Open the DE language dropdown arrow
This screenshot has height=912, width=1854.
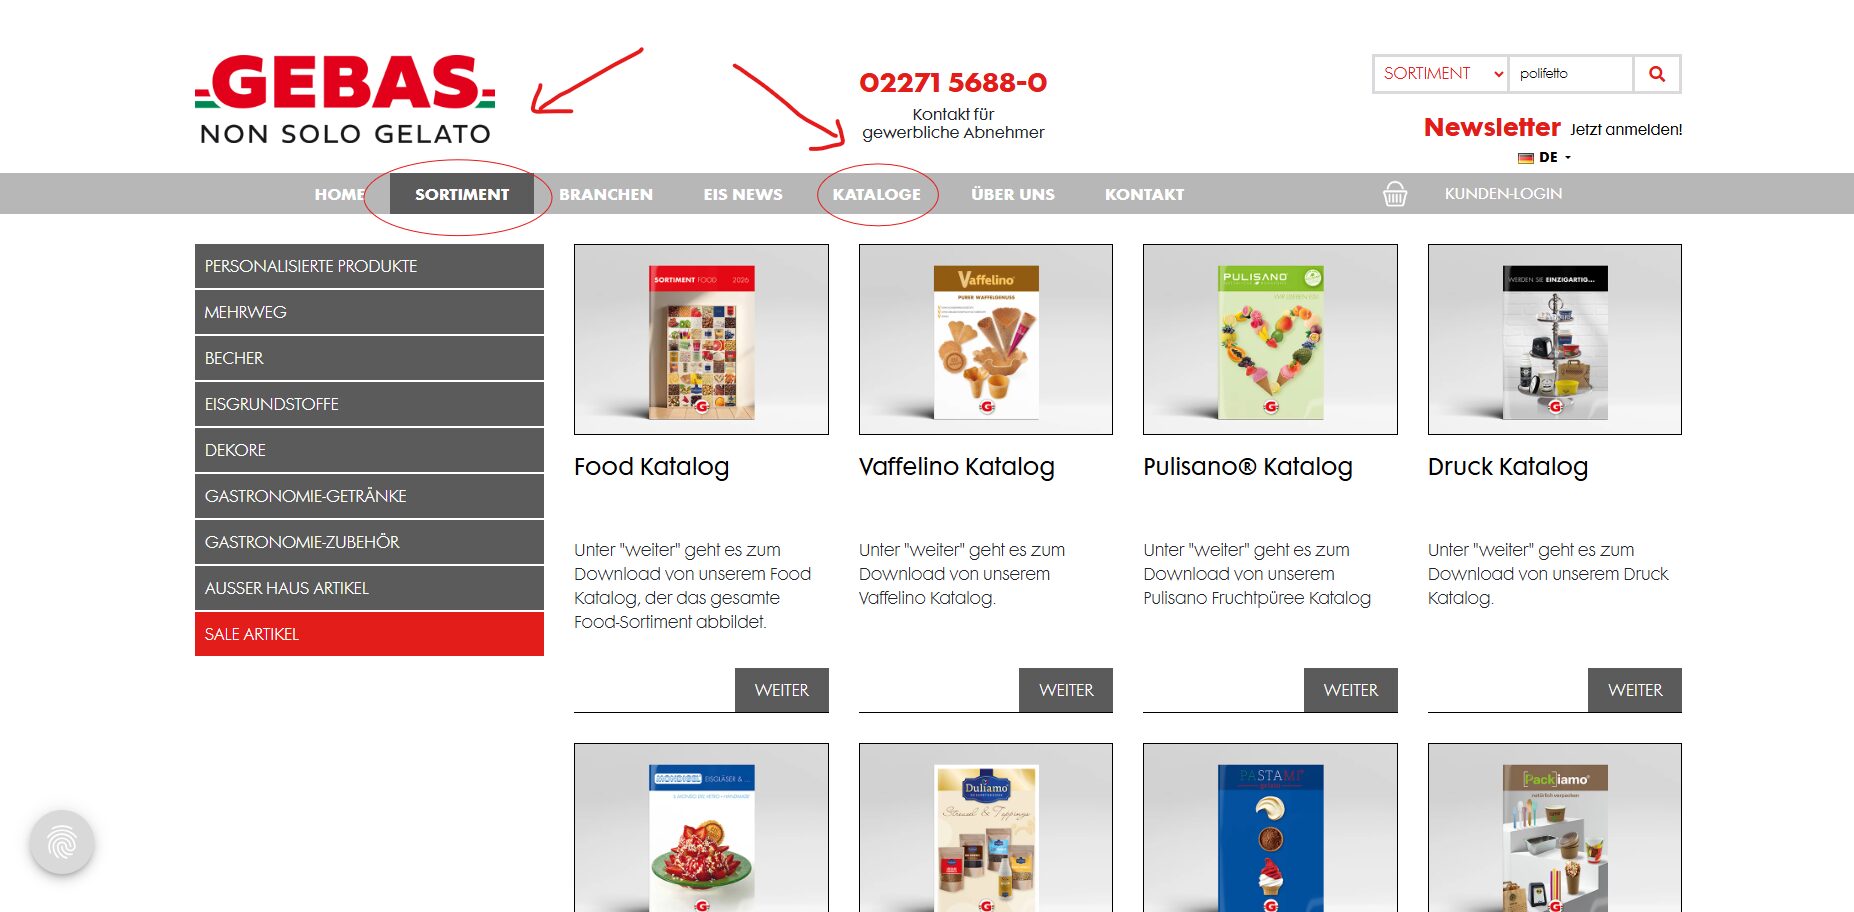pos(1567,158)
